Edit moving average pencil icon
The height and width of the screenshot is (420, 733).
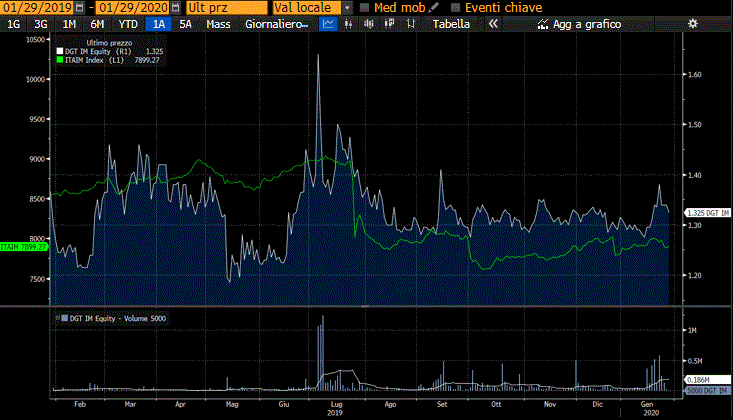point(435,8)
